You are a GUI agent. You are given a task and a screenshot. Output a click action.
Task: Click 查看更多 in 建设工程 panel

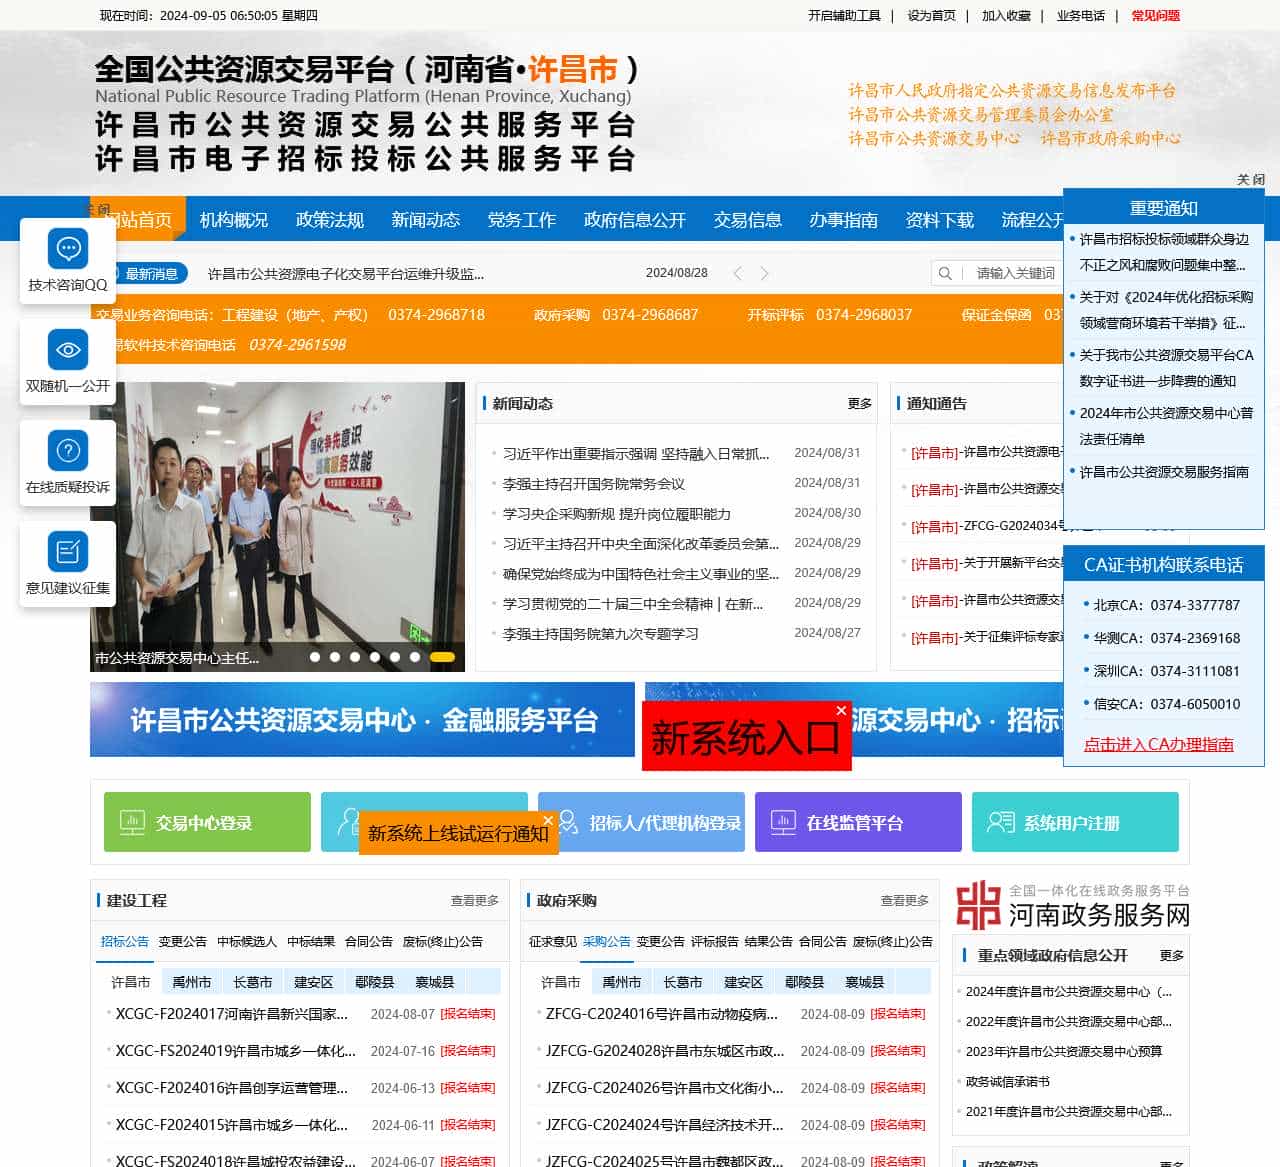475,900
